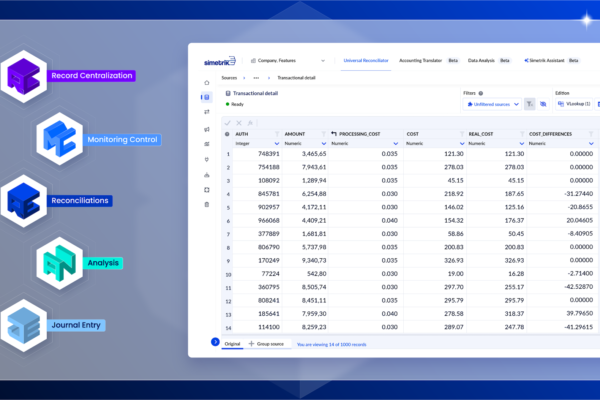
Task: Click the Monitoring Control hexagon icon
Action: [x=60, y=138]
